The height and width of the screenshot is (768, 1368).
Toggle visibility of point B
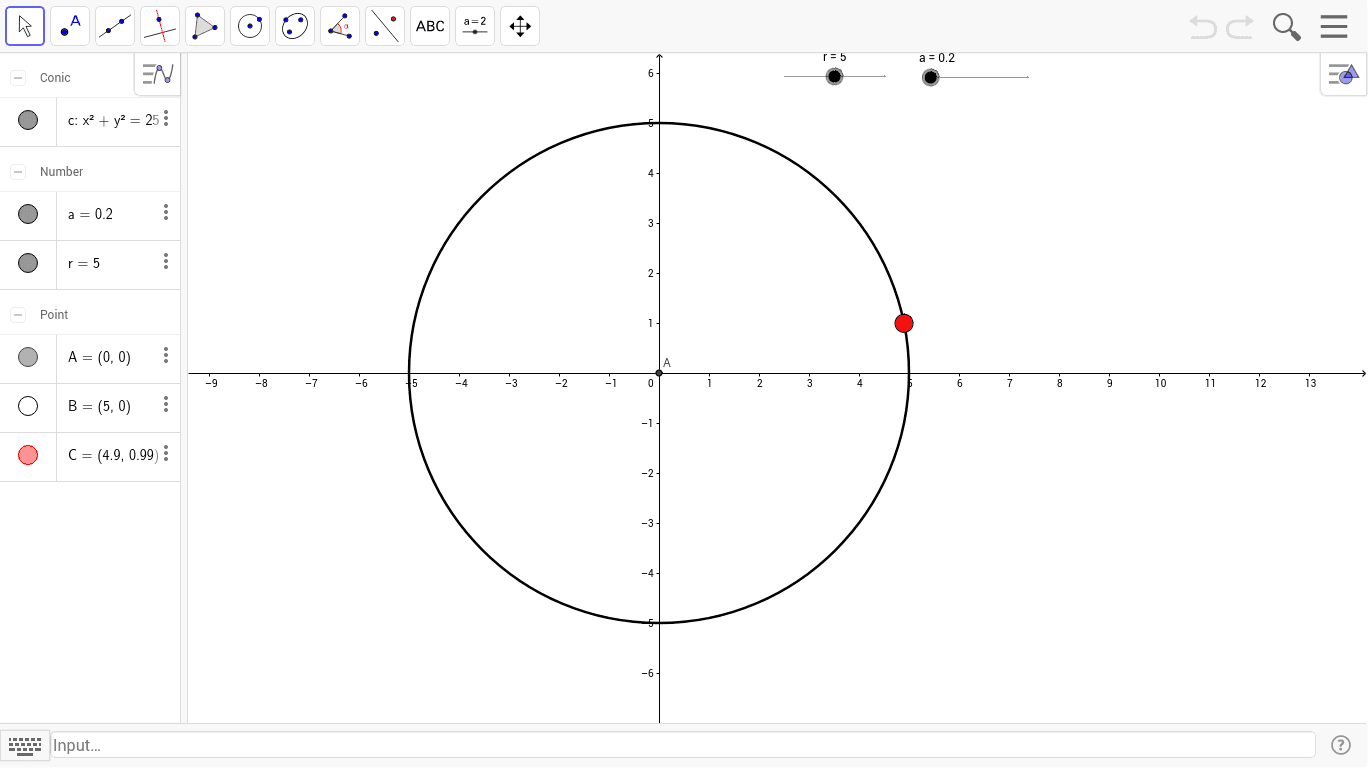point(27,405)
